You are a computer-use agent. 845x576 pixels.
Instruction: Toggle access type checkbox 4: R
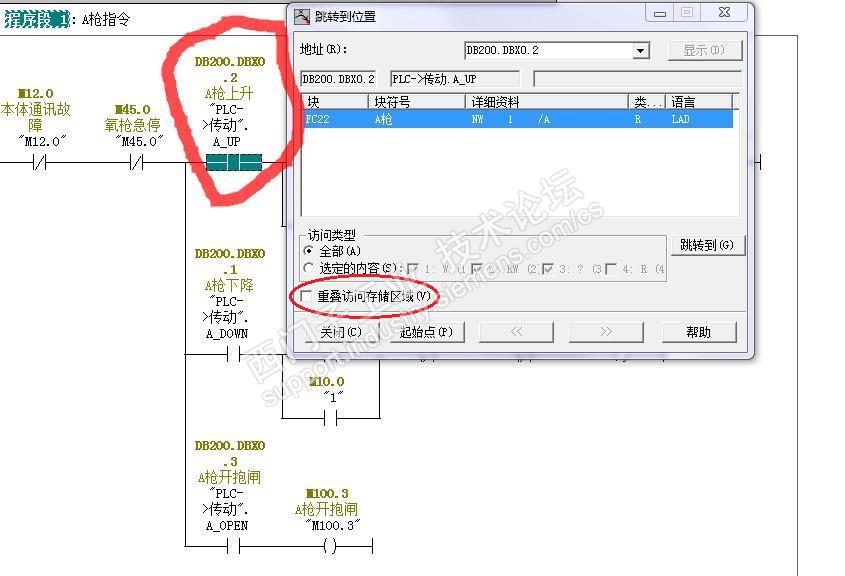tap(611, 268)
